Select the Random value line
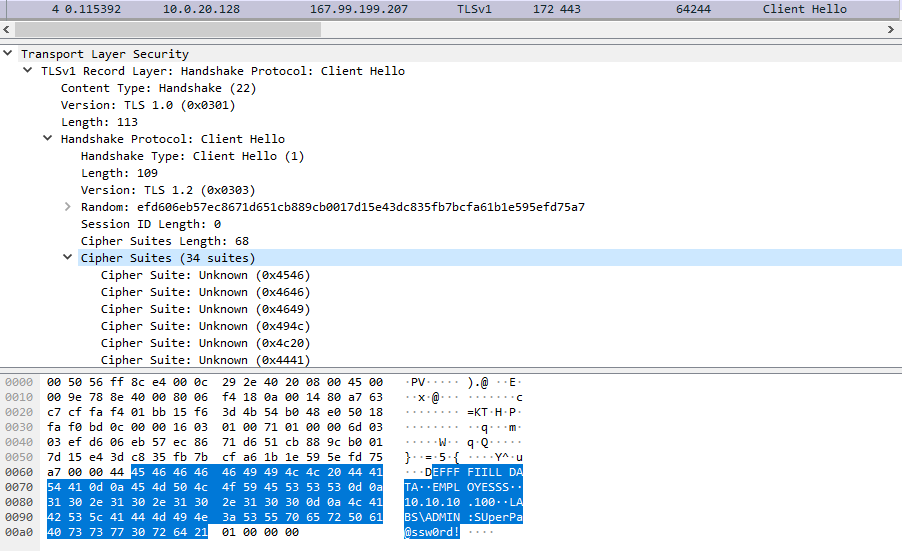The height and width of the screenshot is (551, 902). click(x=332, y=206)
